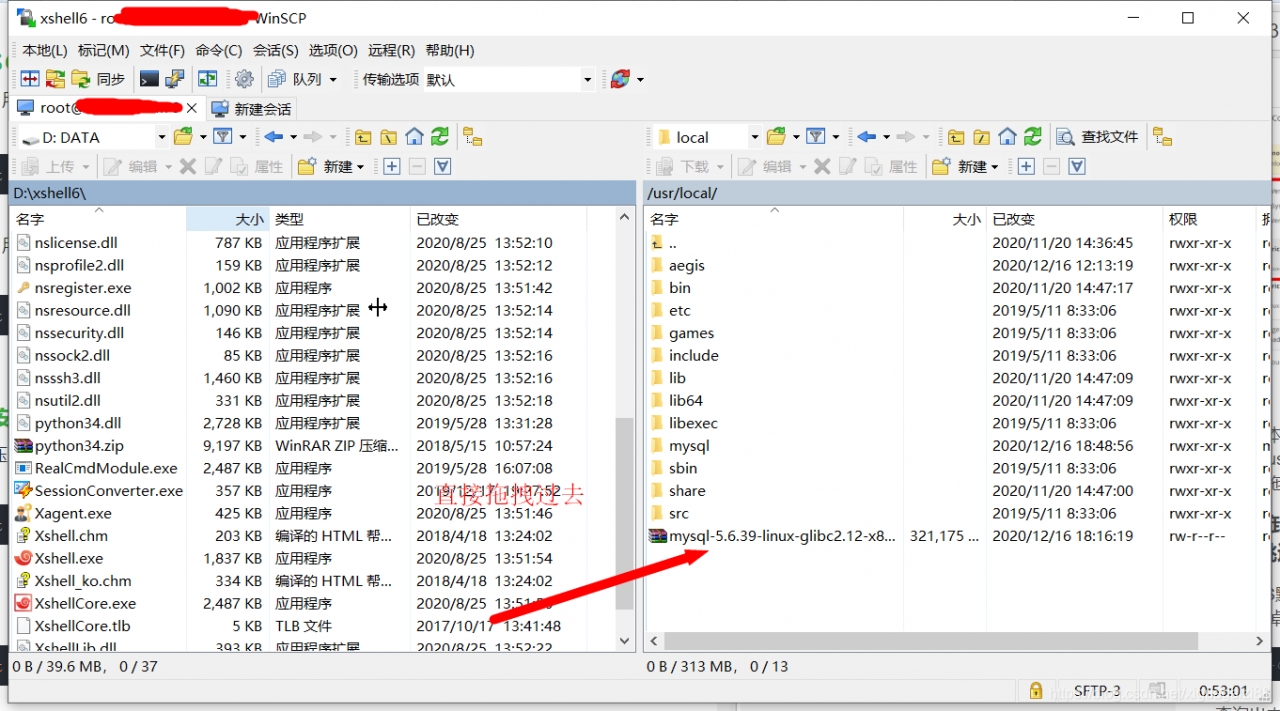Toggle directory tree icon in D: DATA panel
Image resolution: width=1280 pixels, height=711 pixels.
coord(473,137)
